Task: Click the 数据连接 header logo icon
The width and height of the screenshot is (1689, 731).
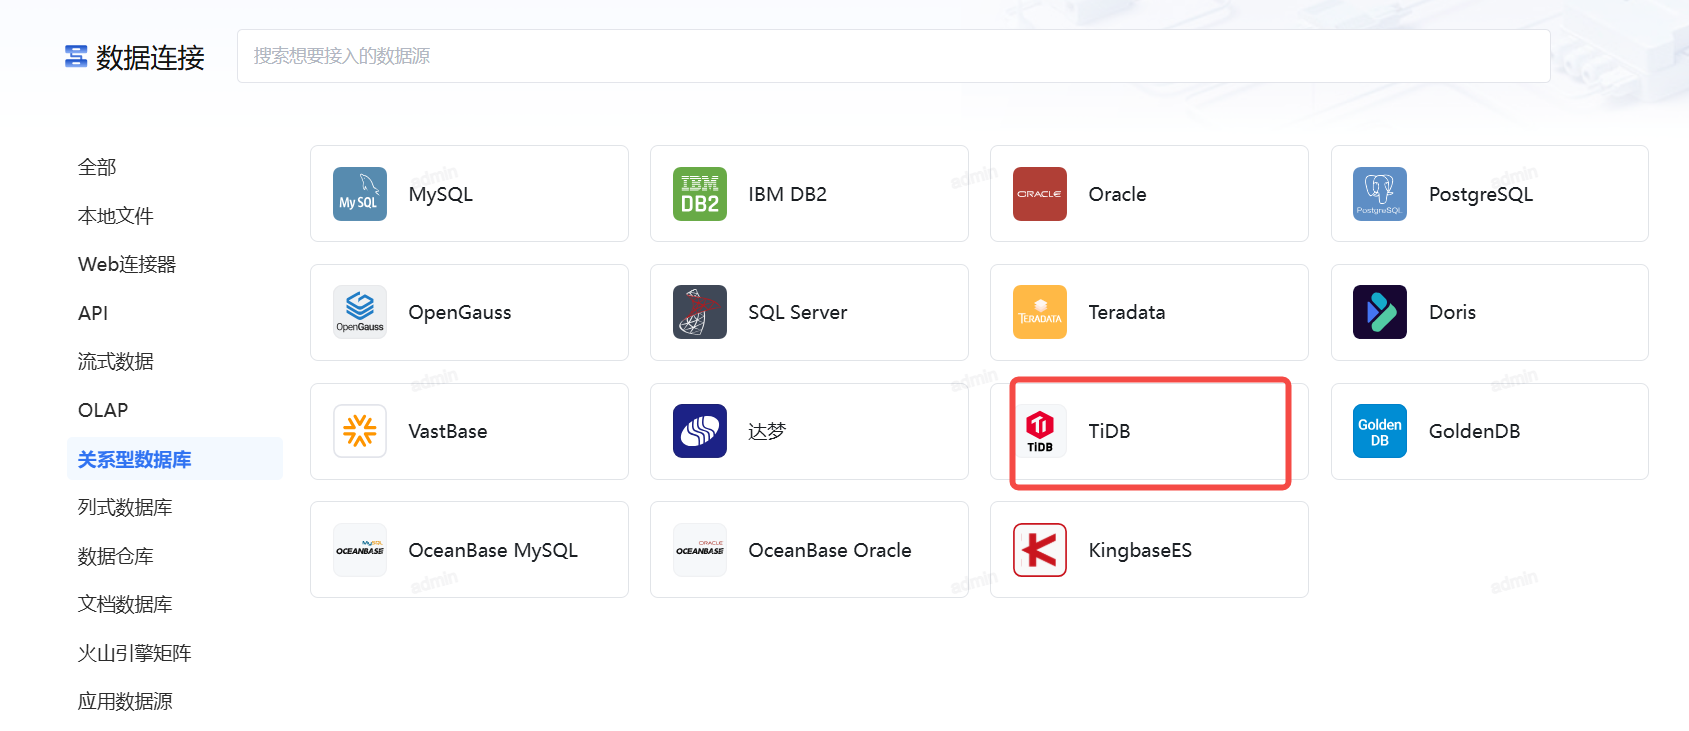Action: (76, 57)
